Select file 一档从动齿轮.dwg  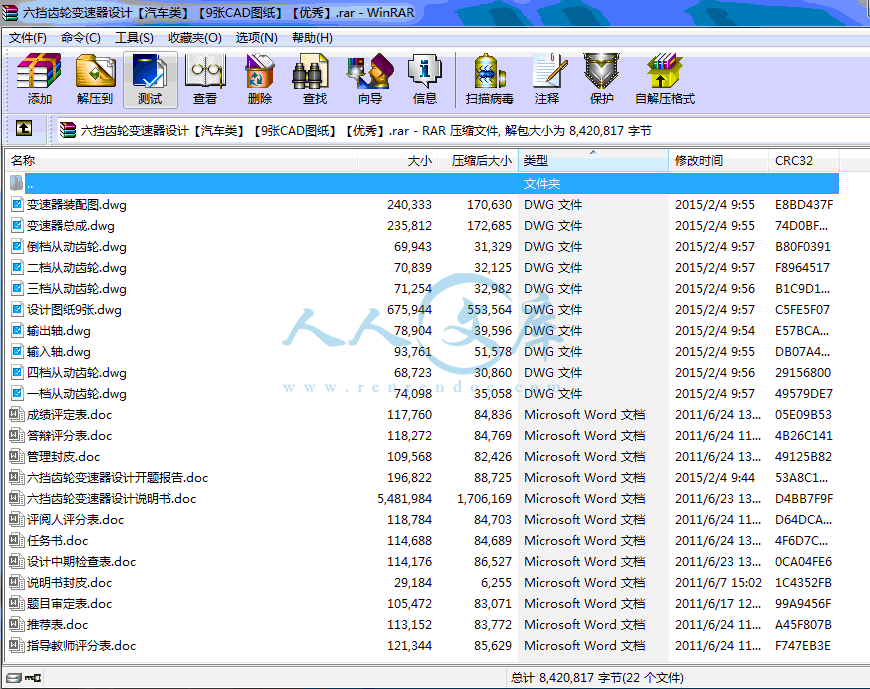[77, 394]
